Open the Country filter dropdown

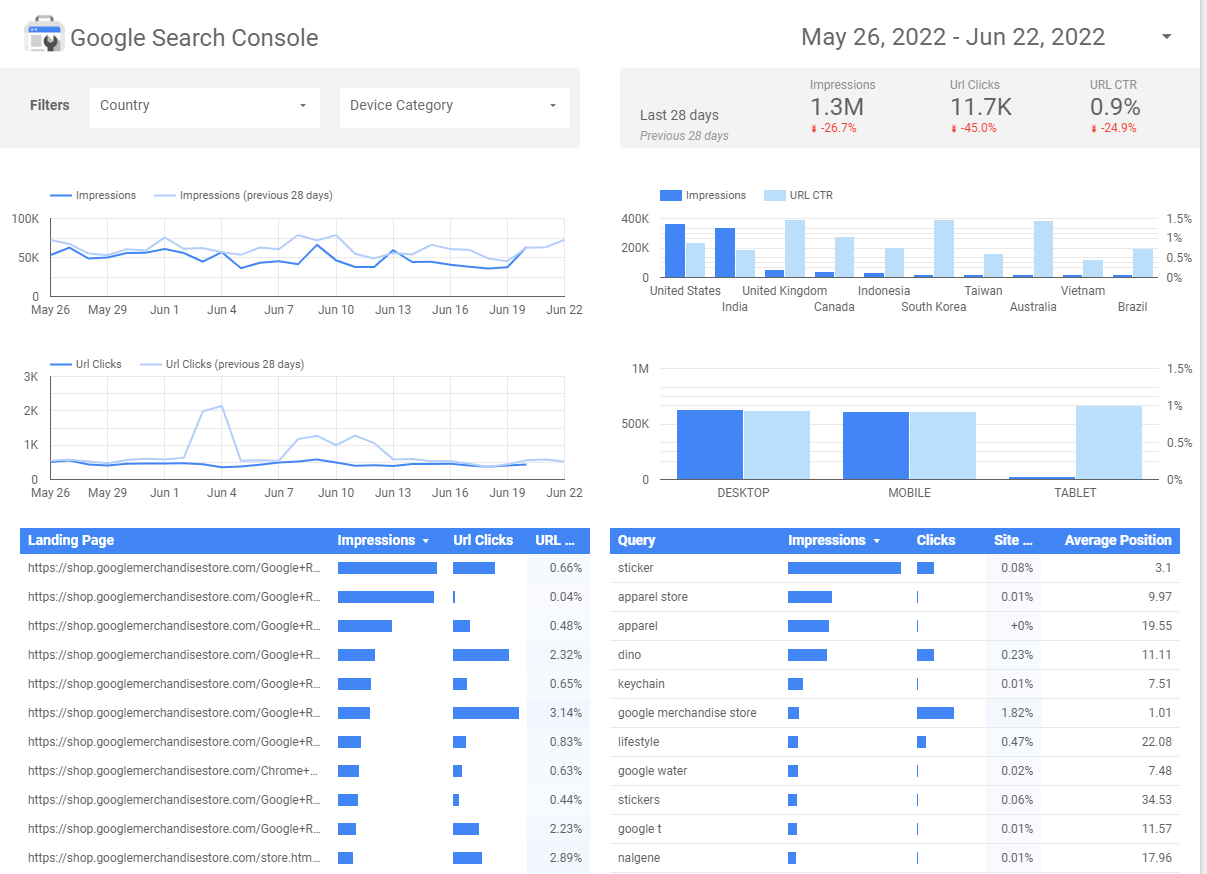[x=204, y=106]
